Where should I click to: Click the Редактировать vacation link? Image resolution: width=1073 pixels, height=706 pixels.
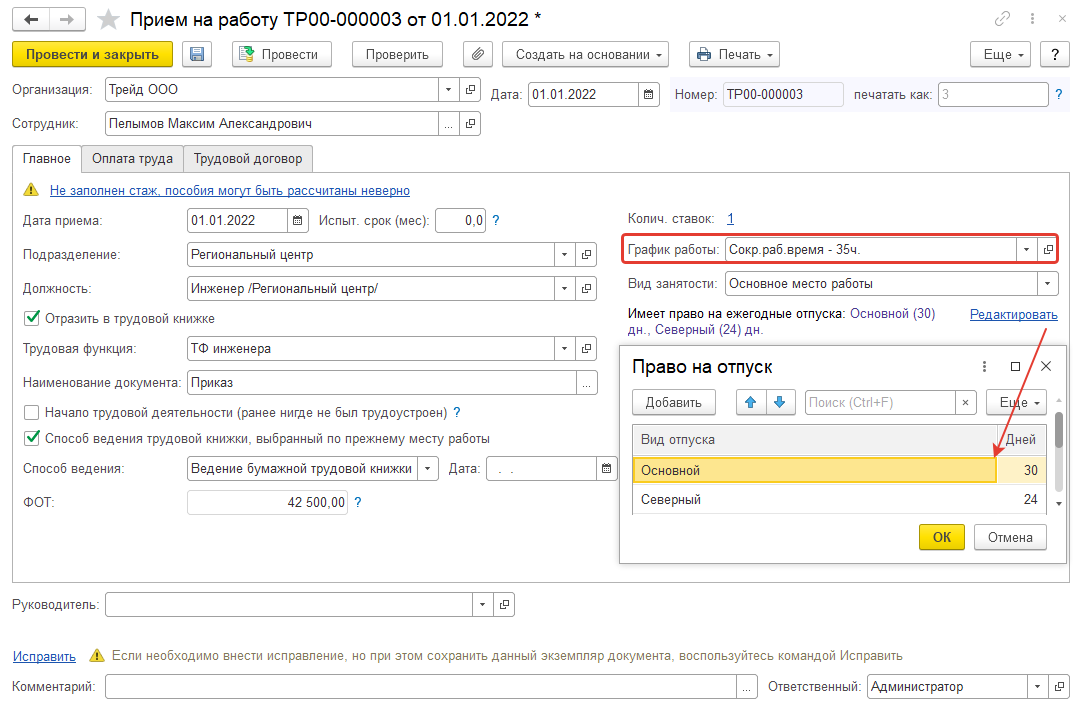pos(1013,314)
